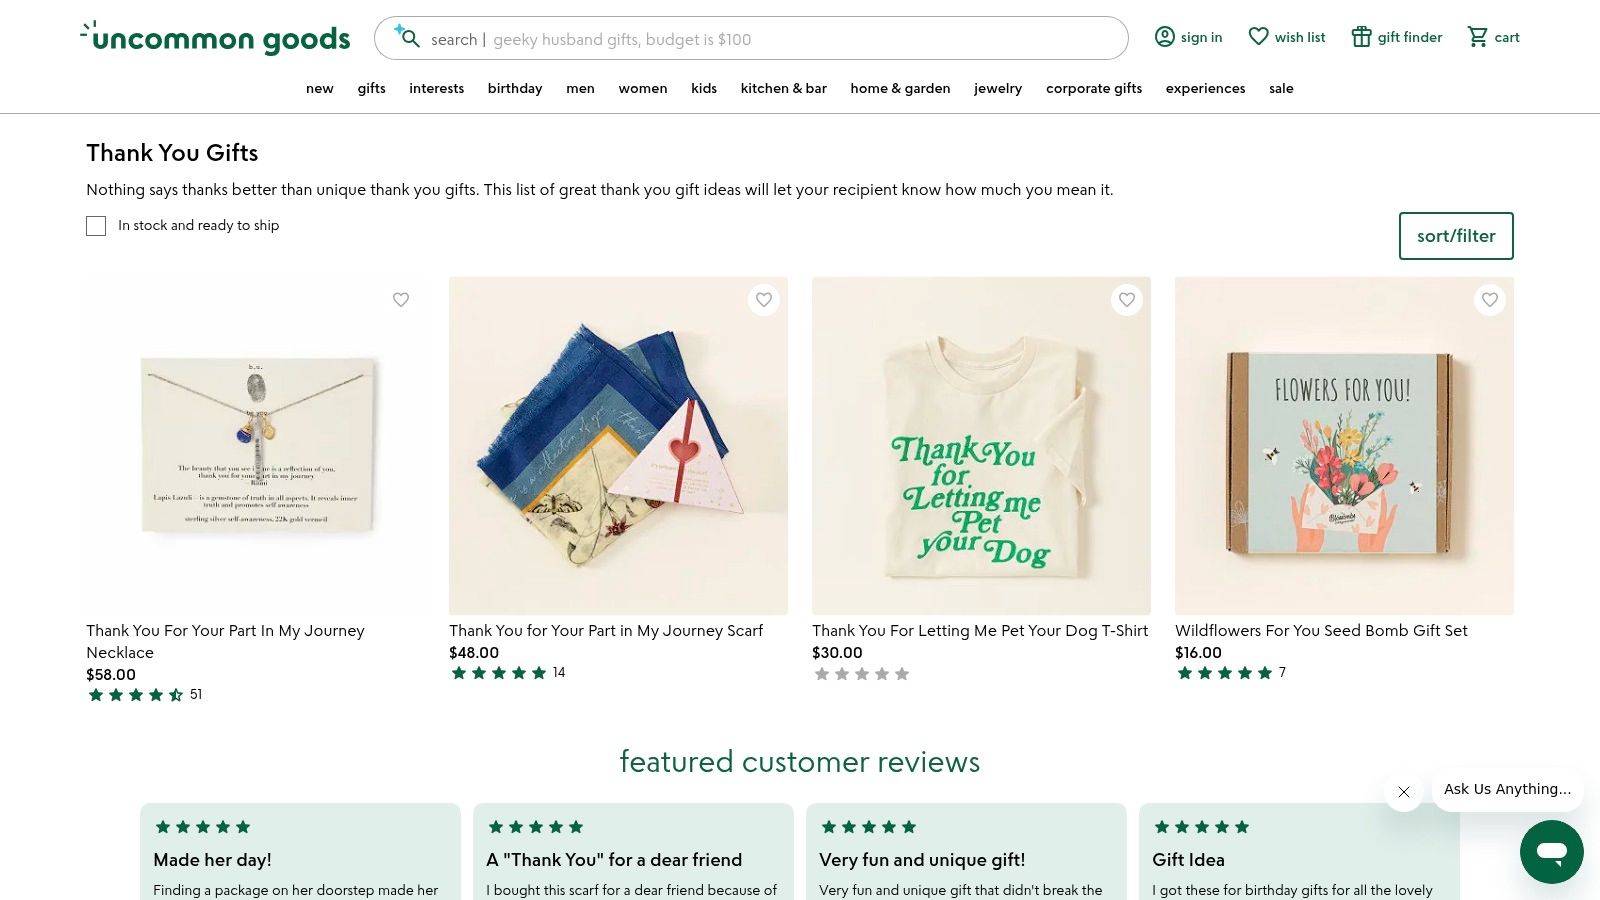Open the gift finder icon
The height and width of the screenshot is (900, 1600).
coord(1361,37)
